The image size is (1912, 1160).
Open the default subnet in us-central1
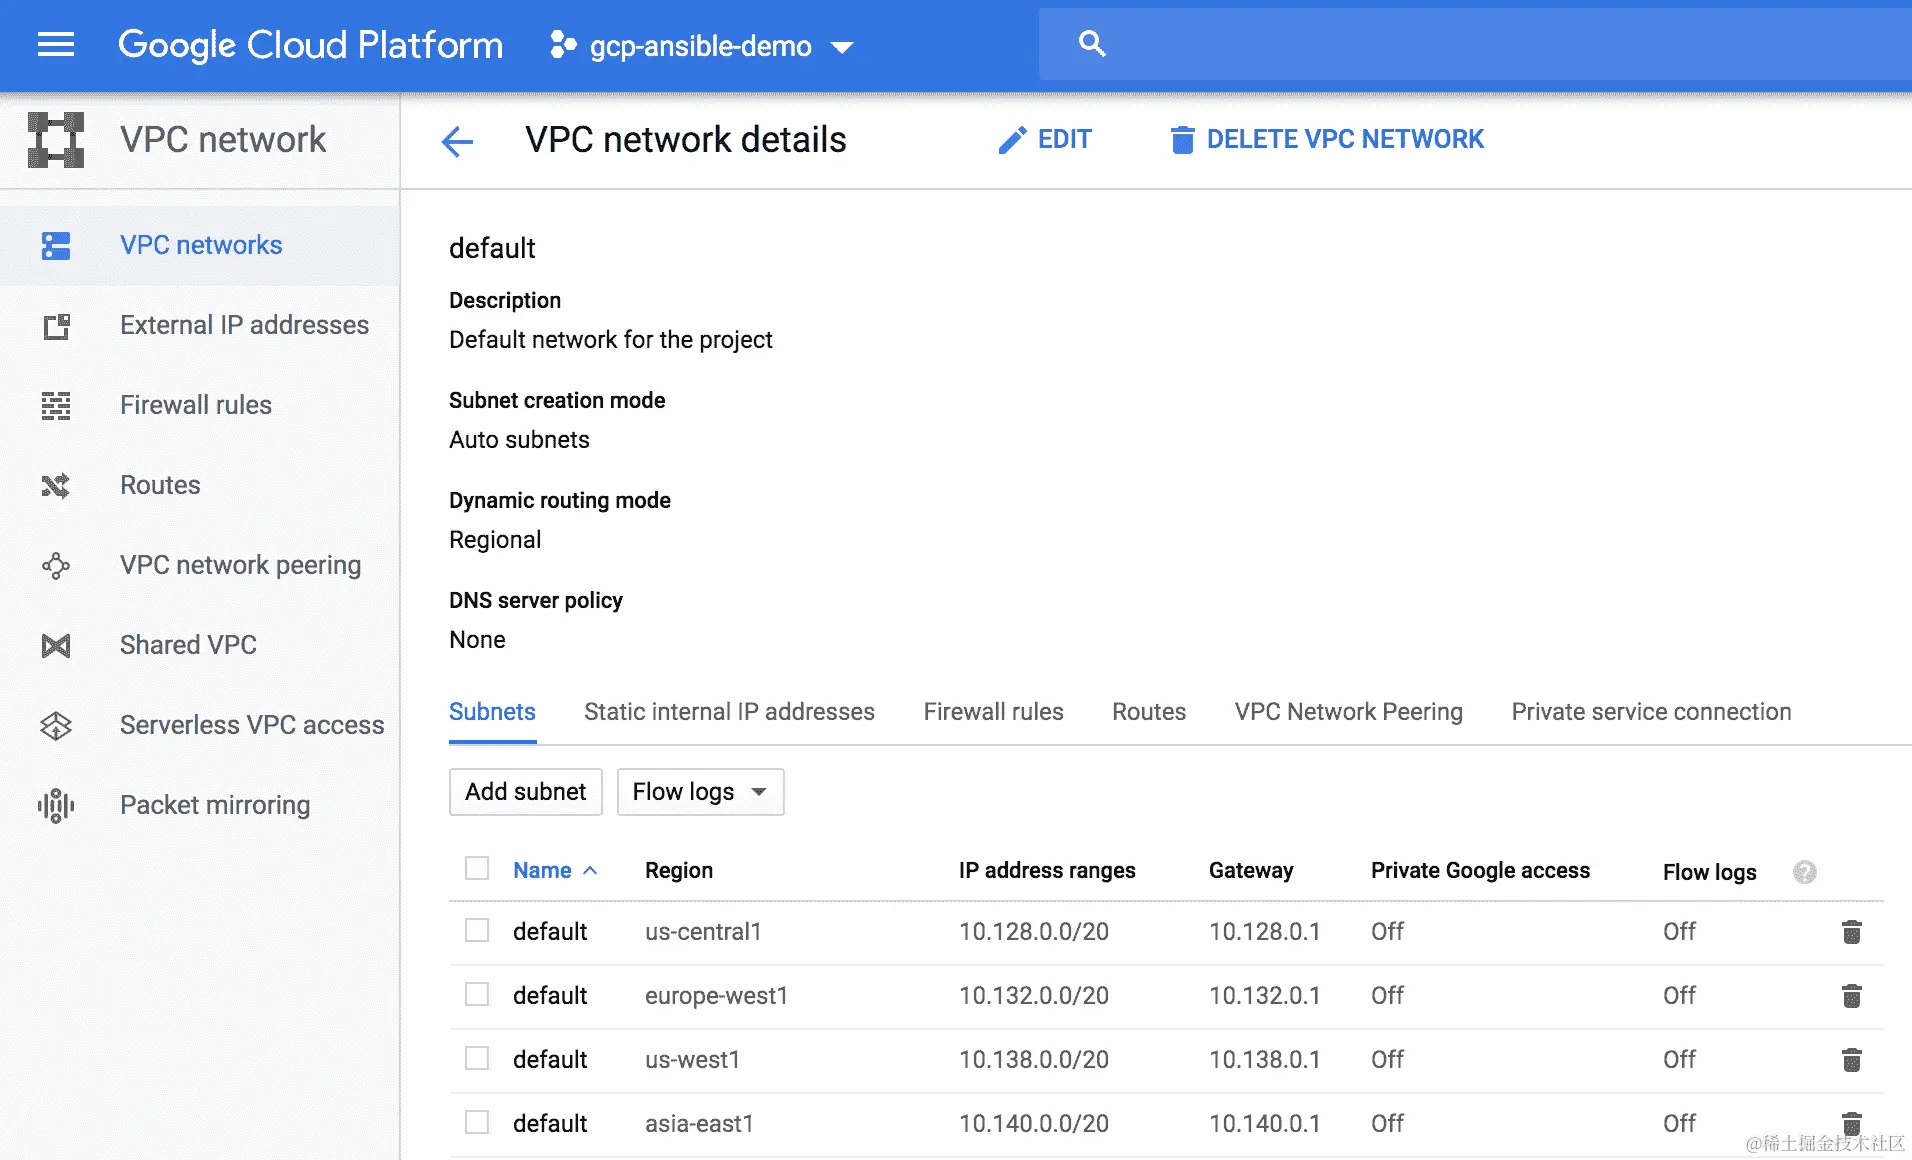click(550, 932)
